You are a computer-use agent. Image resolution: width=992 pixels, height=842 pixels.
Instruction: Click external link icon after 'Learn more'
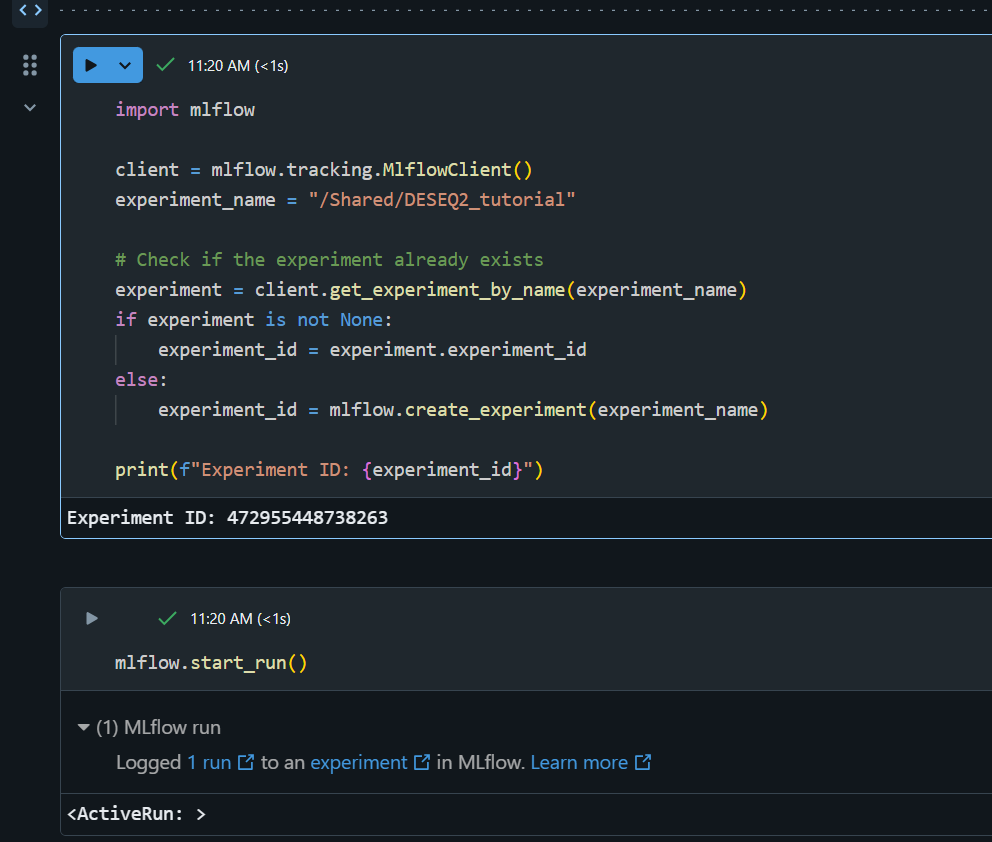643,762
